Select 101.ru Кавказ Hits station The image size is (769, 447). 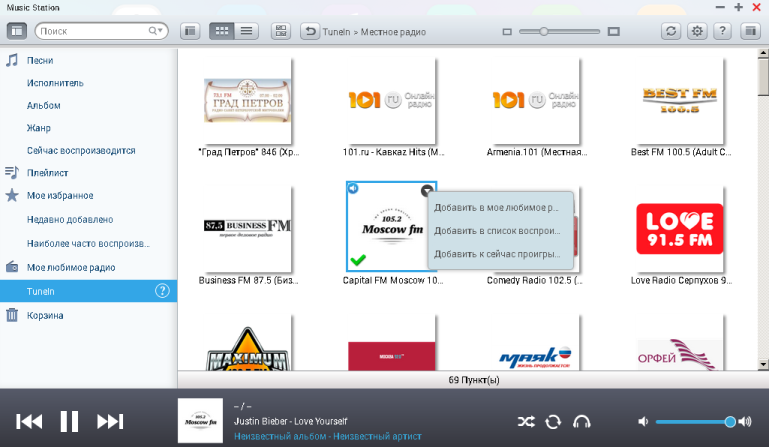391,101
